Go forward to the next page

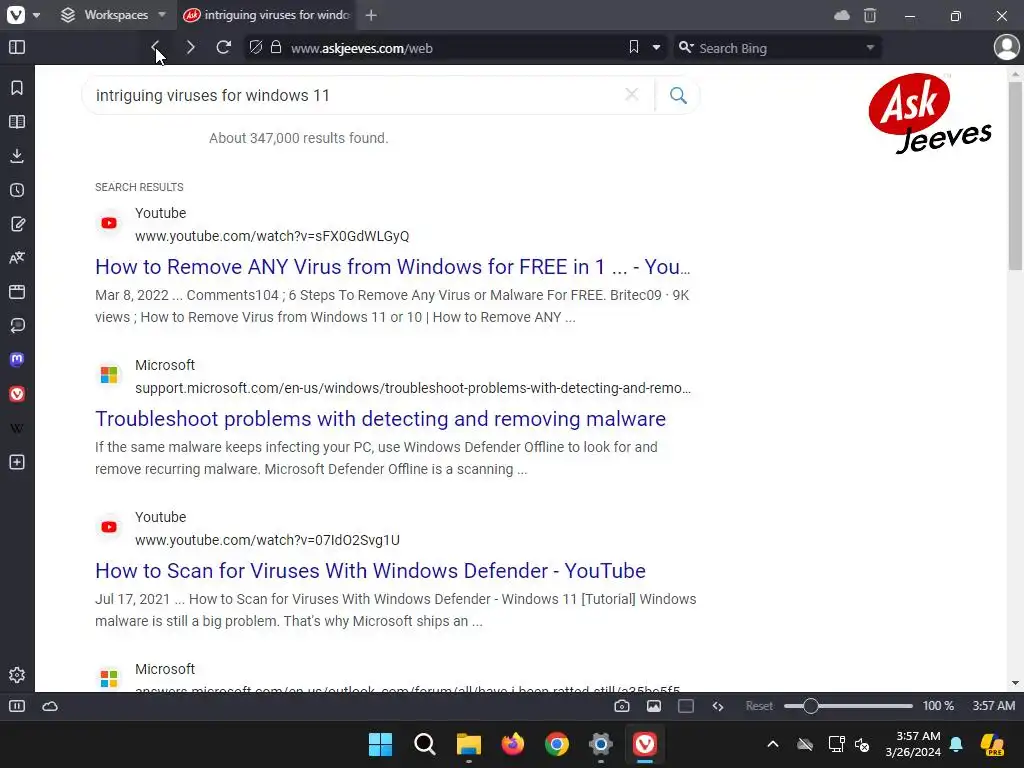point(190,48)
